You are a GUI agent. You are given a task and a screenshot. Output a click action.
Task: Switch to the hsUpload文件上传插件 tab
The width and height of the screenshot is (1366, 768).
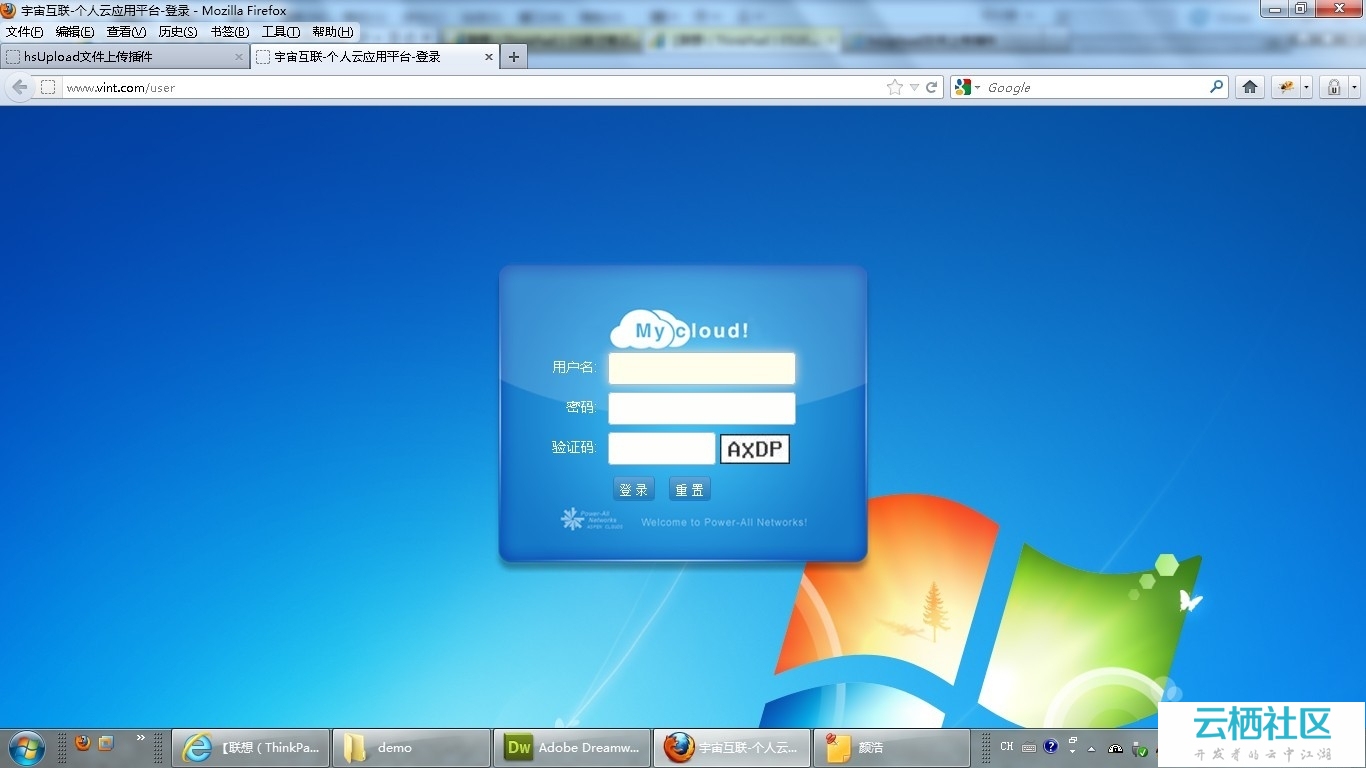coord(125,57)
